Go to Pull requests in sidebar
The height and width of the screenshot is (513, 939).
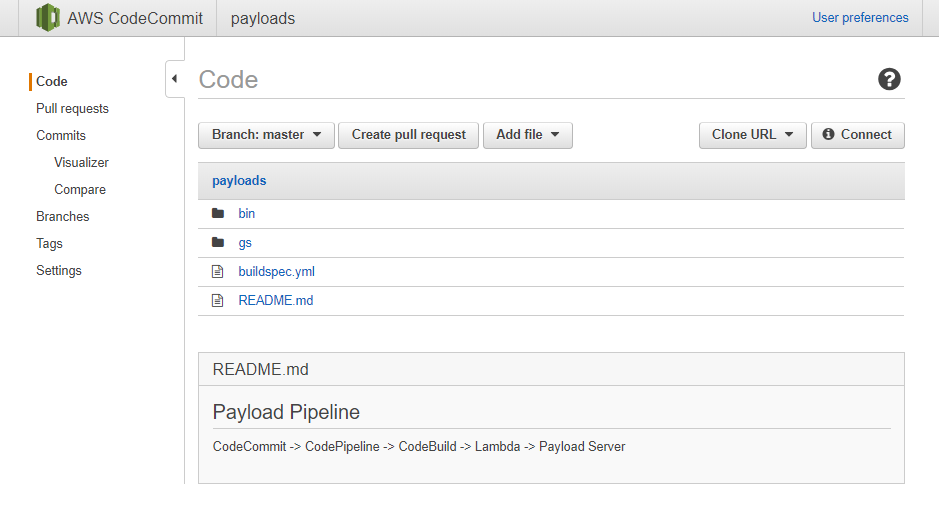pos(72,108)
